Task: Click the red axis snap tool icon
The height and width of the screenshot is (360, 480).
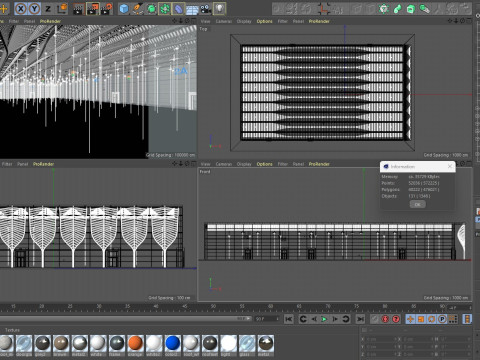Action: tap(323, 9)
